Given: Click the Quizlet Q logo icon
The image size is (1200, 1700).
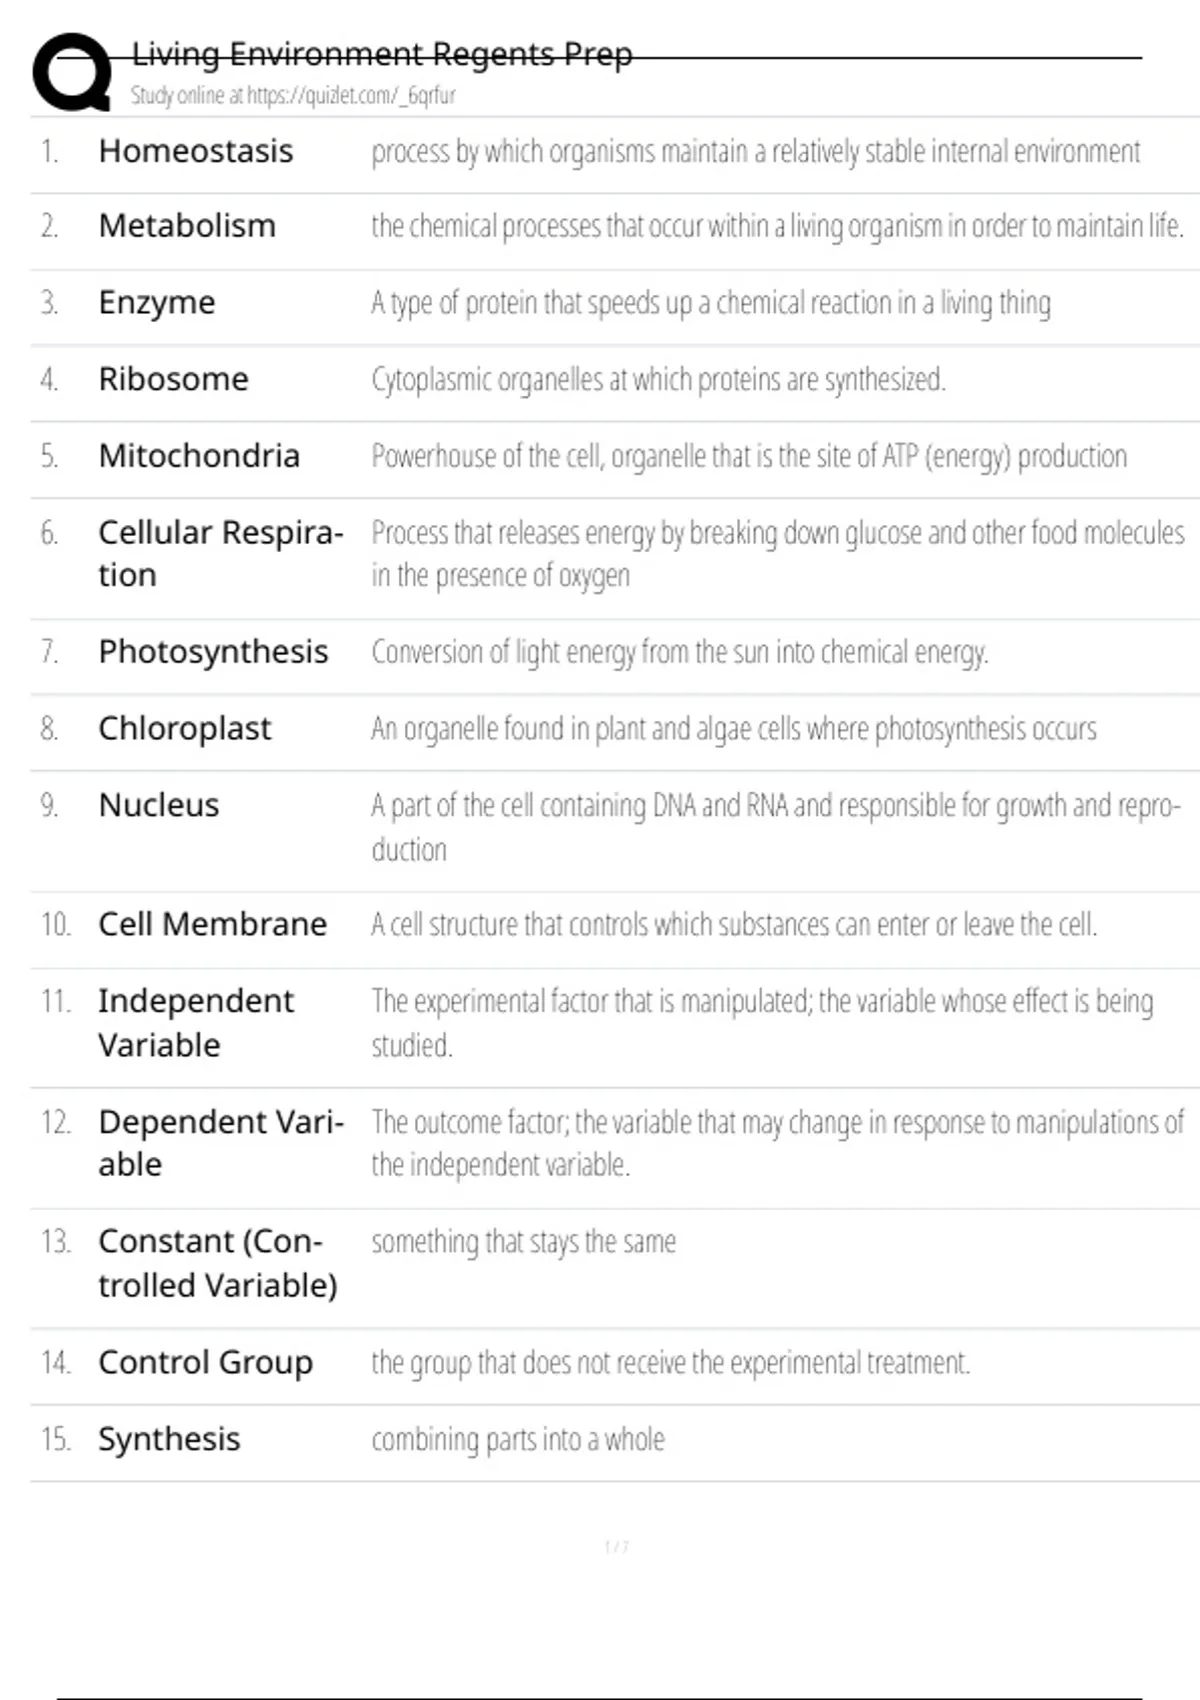Looking at the screenshot, I should [72, 72].
